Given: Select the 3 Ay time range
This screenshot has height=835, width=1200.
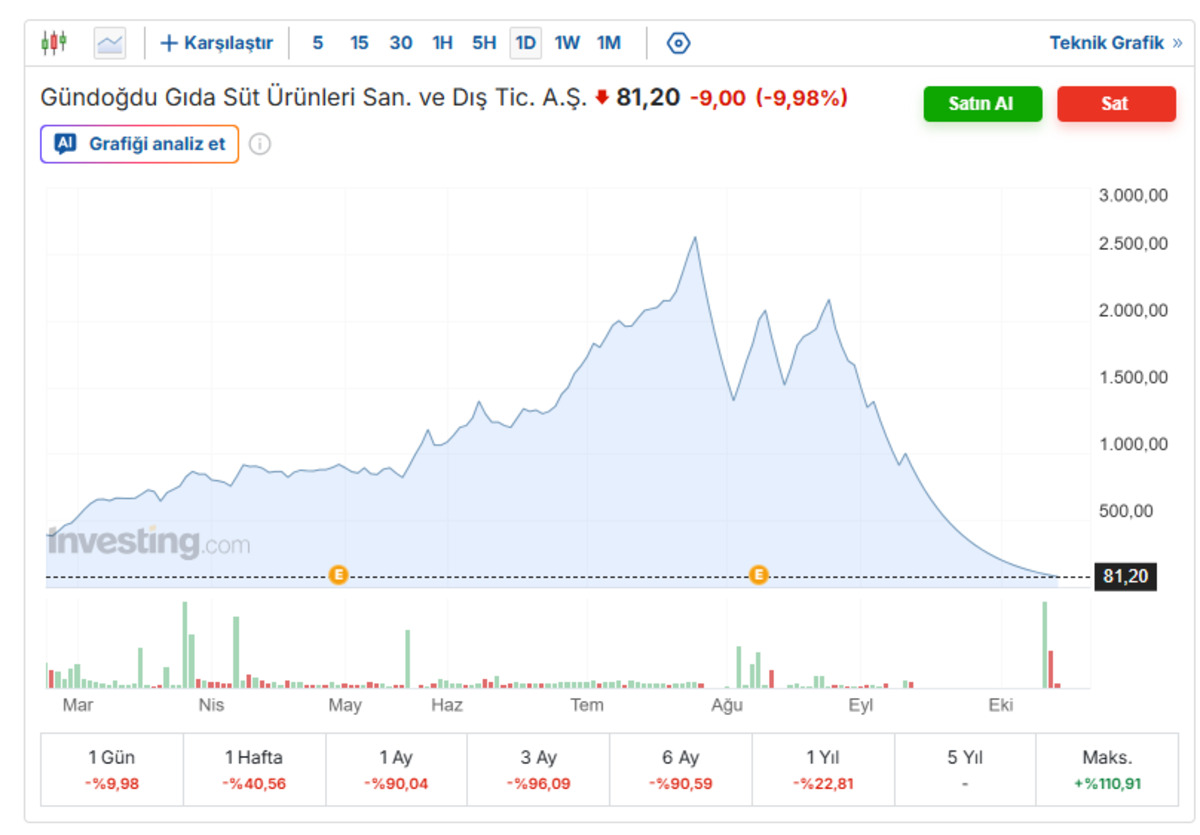Looking at the screenshot, I should (538, 770).
